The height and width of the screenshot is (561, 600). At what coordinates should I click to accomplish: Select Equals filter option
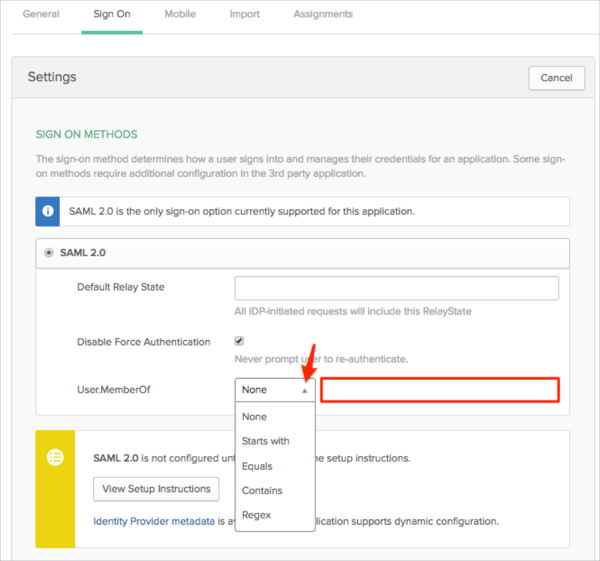point(257,466)
